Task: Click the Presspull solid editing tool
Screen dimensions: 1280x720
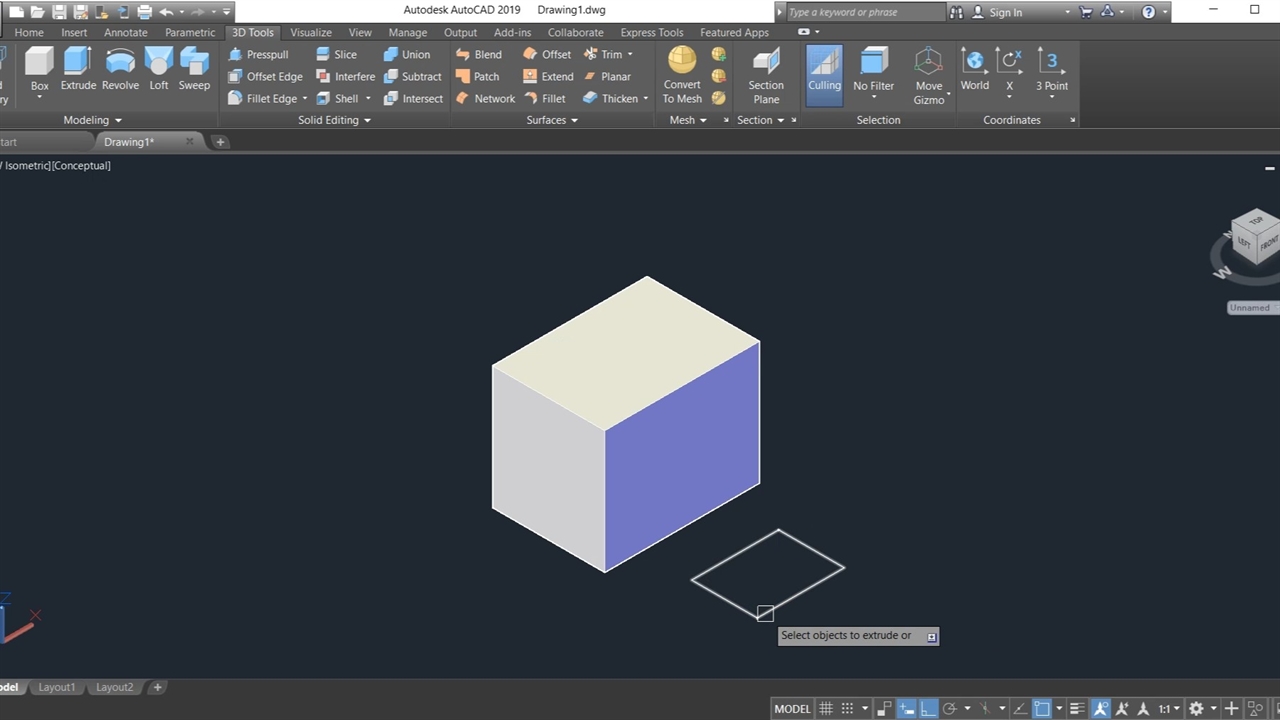Action: coord(258,55)
